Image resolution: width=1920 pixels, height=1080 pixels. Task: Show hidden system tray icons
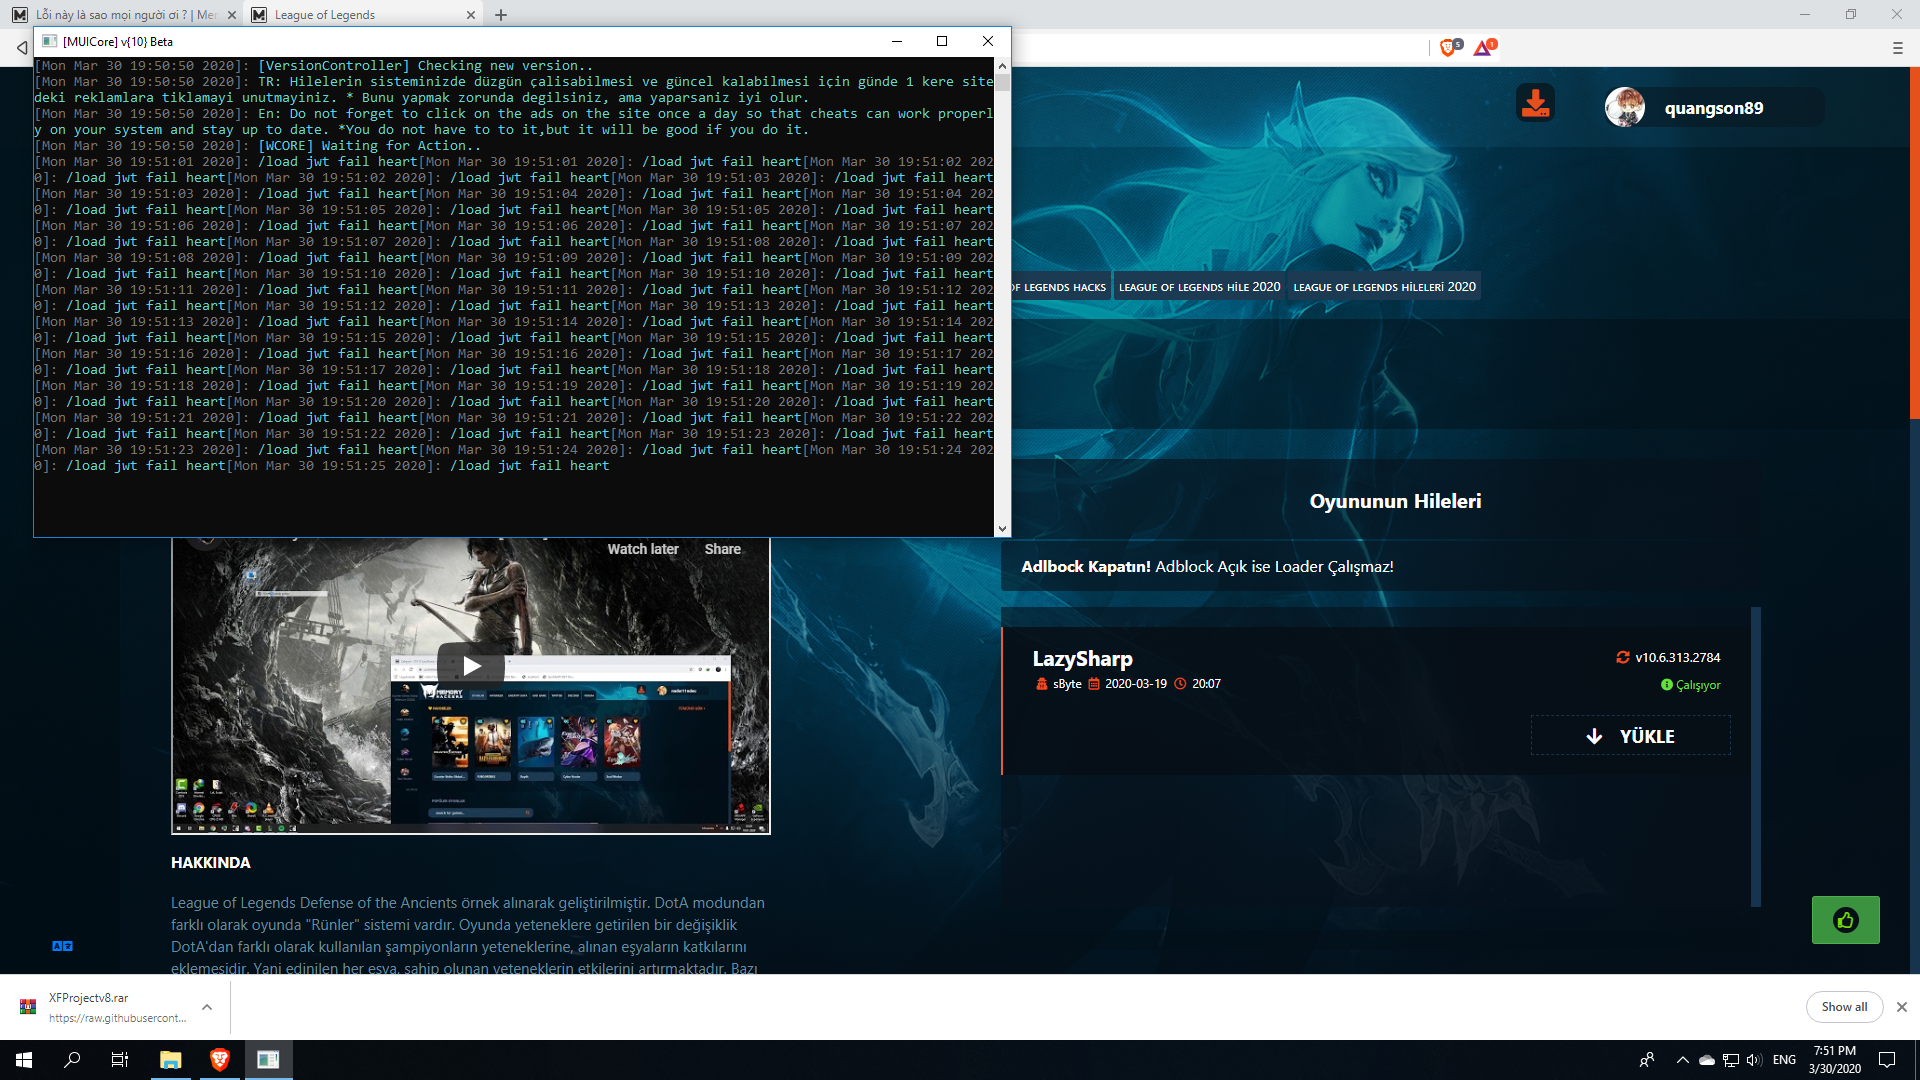click(x=1682, y=1060)
